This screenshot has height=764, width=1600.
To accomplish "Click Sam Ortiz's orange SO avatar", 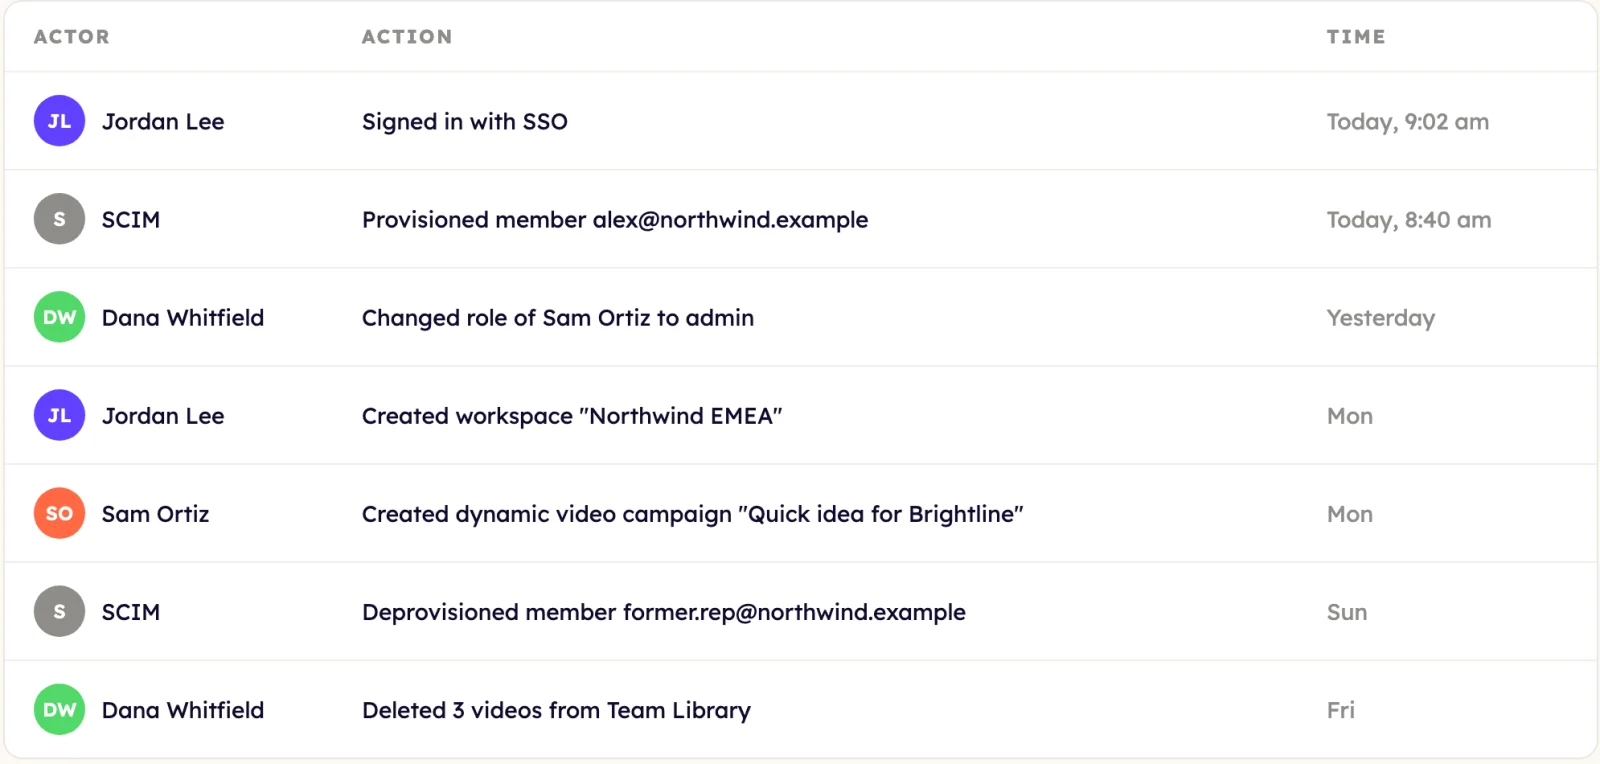I will pyautogui.click(x=59, y=513).
